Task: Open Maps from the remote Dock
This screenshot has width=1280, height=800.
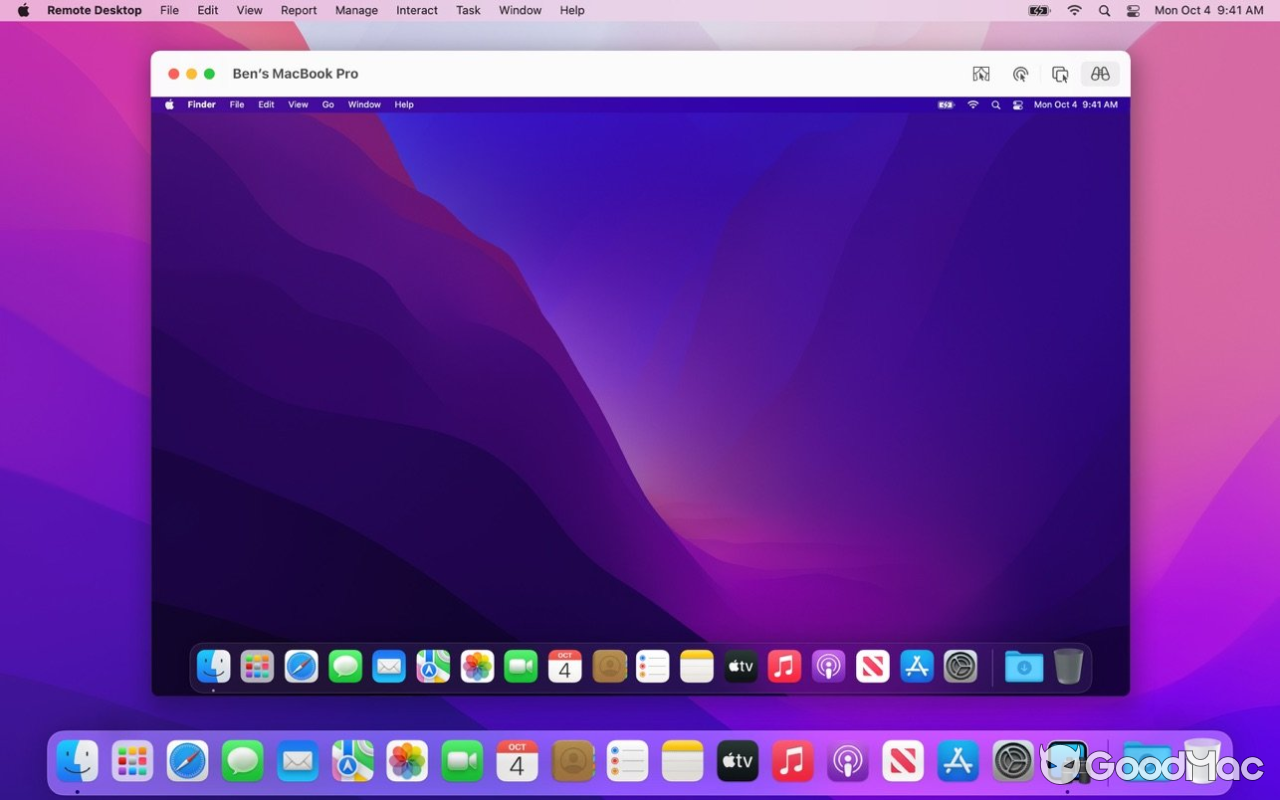Action: pyautogui.click(x=433, y=666)
